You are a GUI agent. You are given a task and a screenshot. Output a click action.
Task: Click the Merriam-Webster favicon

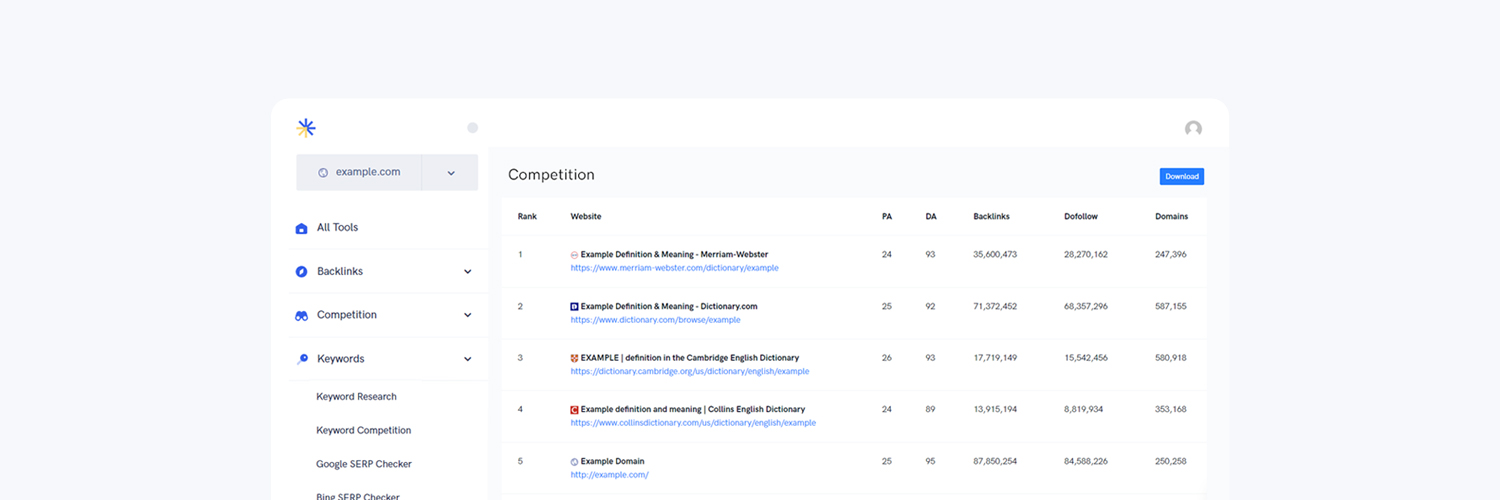pos(574,255)
